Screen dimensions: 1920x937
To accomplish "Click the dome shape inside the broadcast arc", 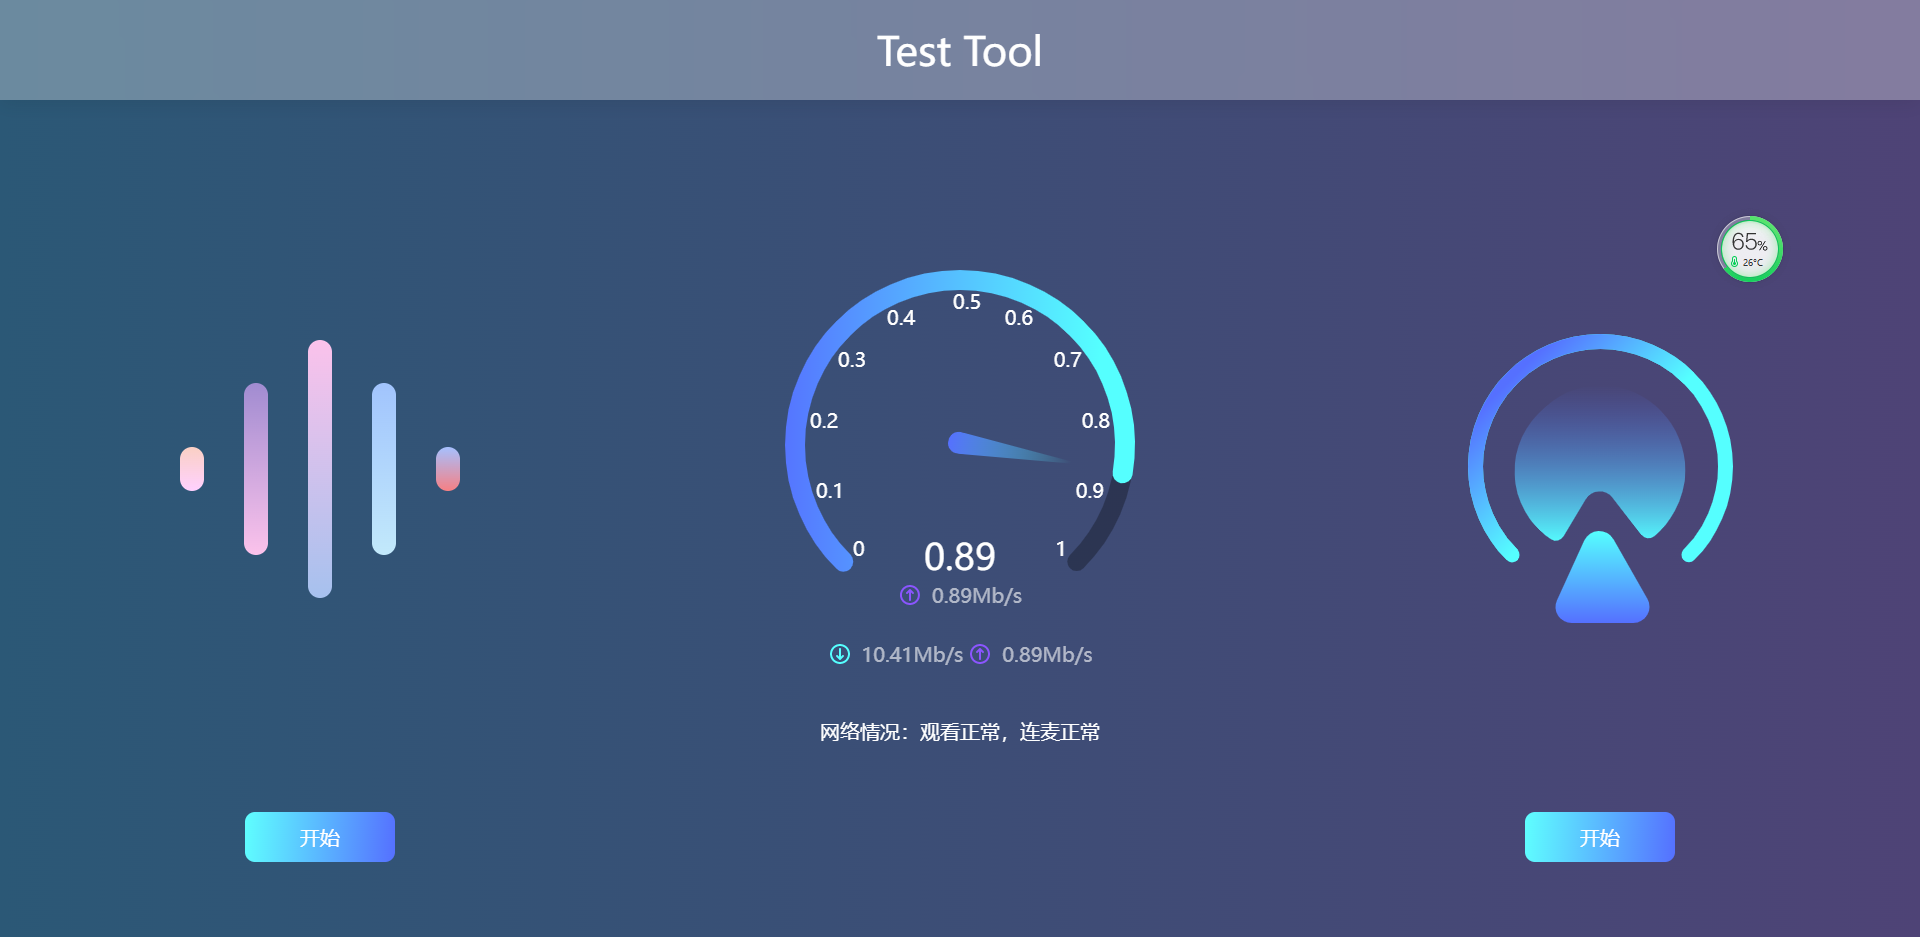I will (1600, 450).
